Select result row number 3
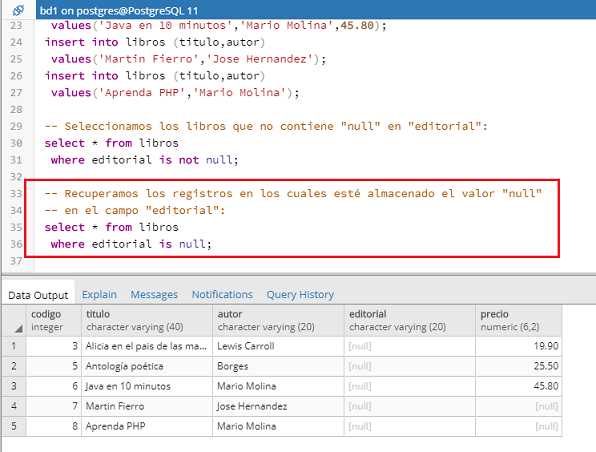The width and height of the screenshot is (596, 452). tap(14, 386)
